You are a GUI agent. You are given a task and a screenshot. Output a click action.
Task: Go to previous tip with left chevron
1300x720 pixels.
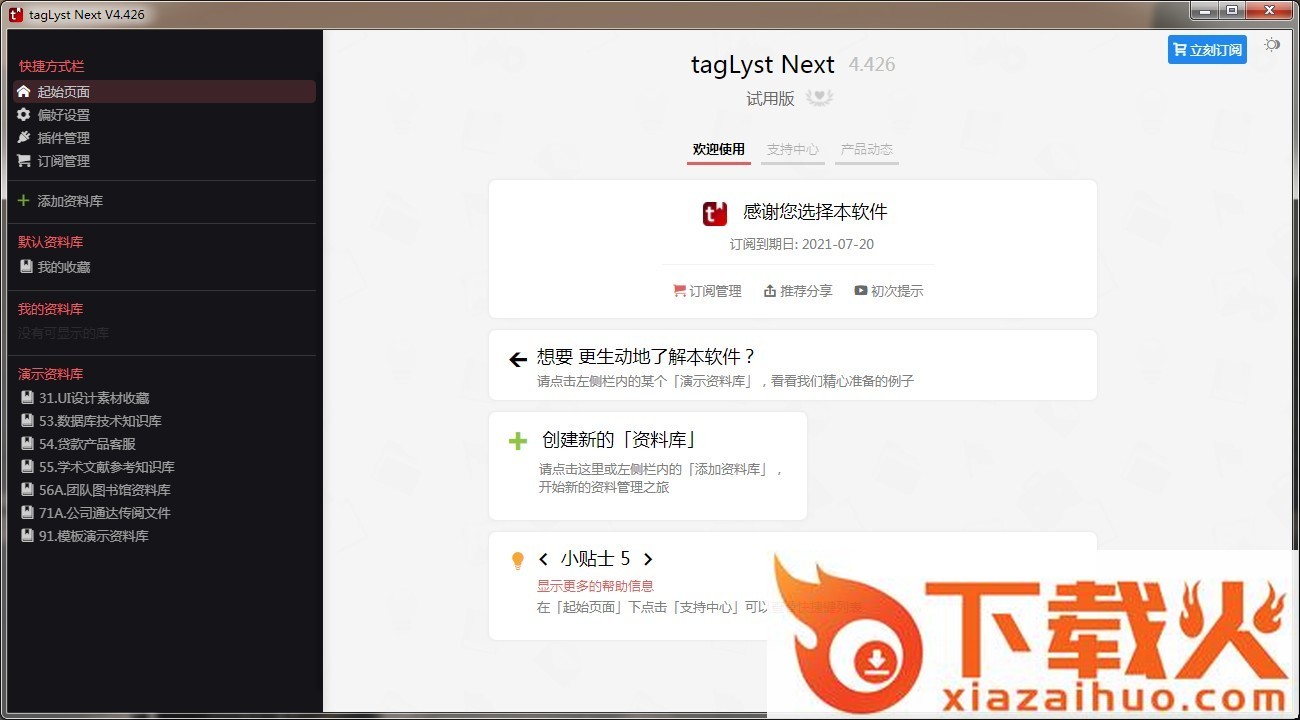(543, 560)
